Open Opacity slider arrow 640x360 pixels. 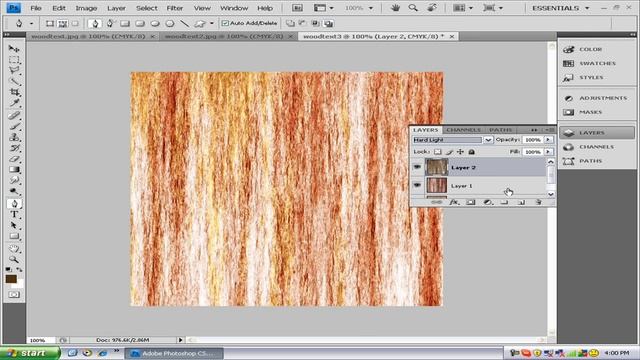548,140
